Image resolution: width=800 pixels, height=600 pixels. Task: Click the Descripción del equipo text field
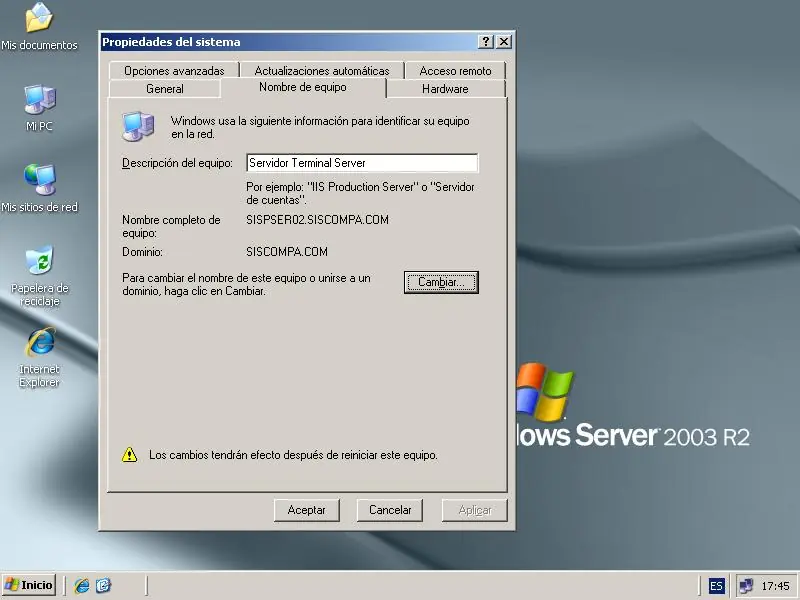tap(362, 163)
